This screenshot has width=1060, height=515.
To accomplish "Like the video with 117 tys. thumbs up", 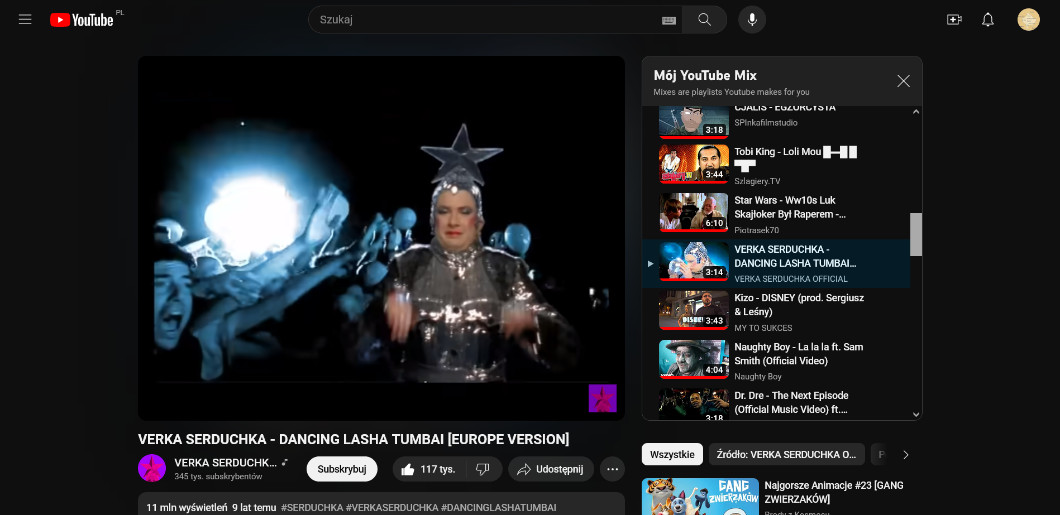I will [427, 469].
